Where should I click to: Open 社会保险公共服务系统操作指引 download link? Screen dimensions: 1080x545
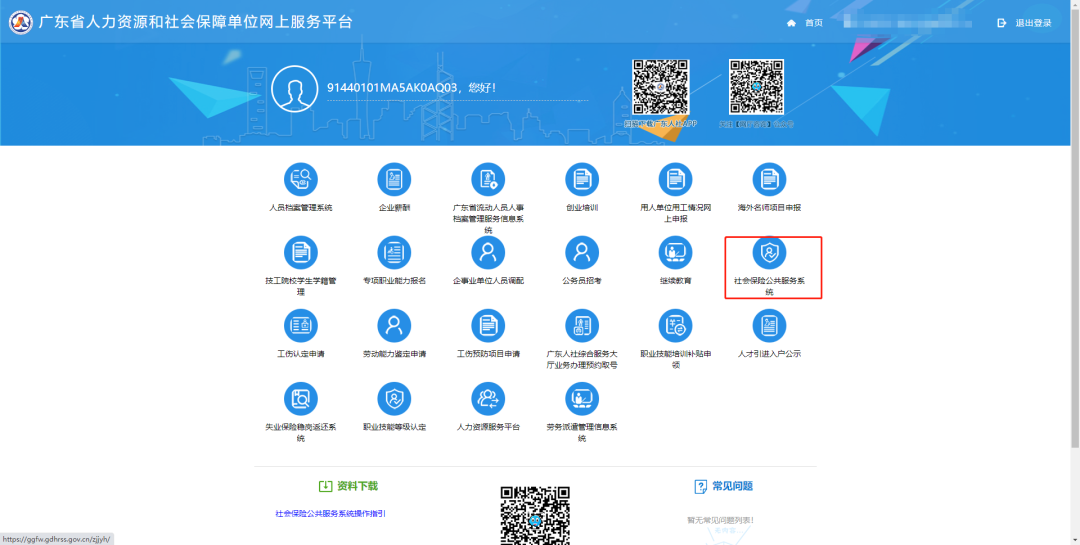tap(330, 513)
